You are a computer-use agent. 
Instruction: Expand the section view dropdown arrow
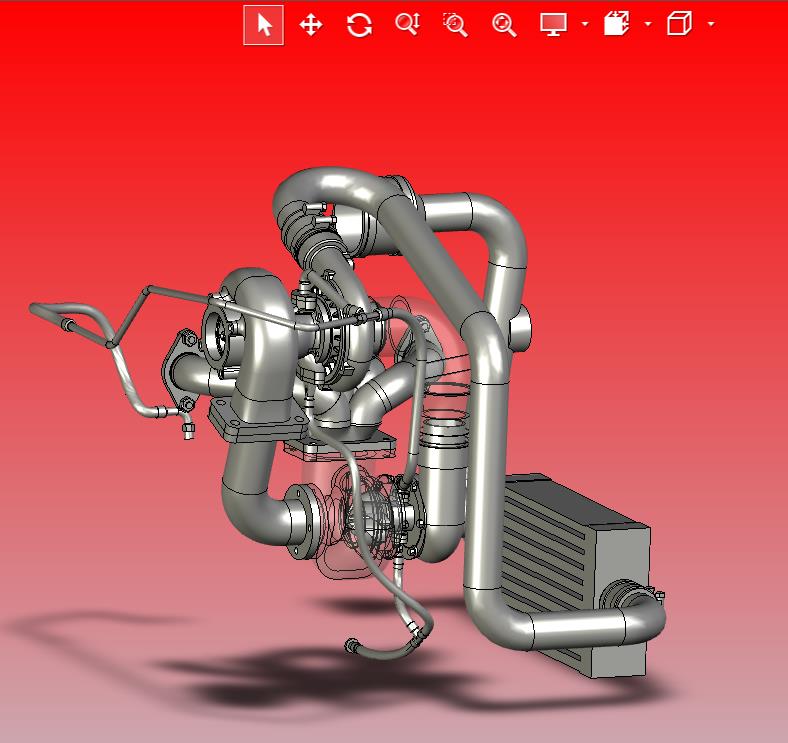(648, 24)
